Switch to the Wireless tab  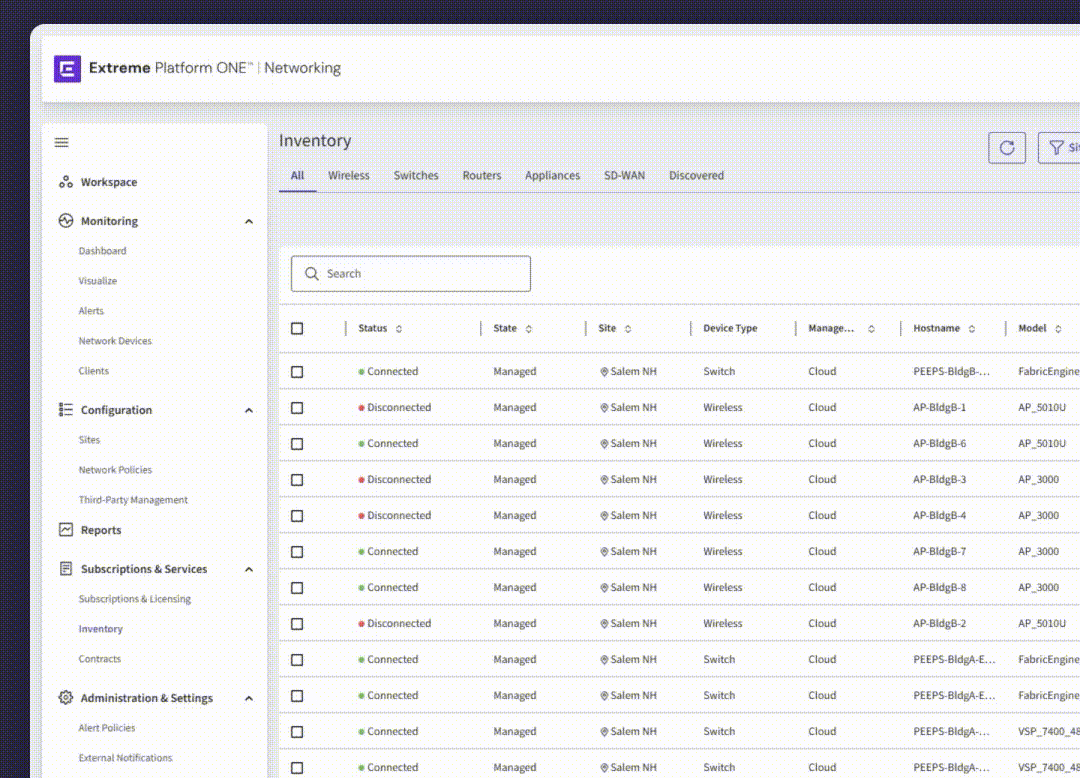pos(349,176)
